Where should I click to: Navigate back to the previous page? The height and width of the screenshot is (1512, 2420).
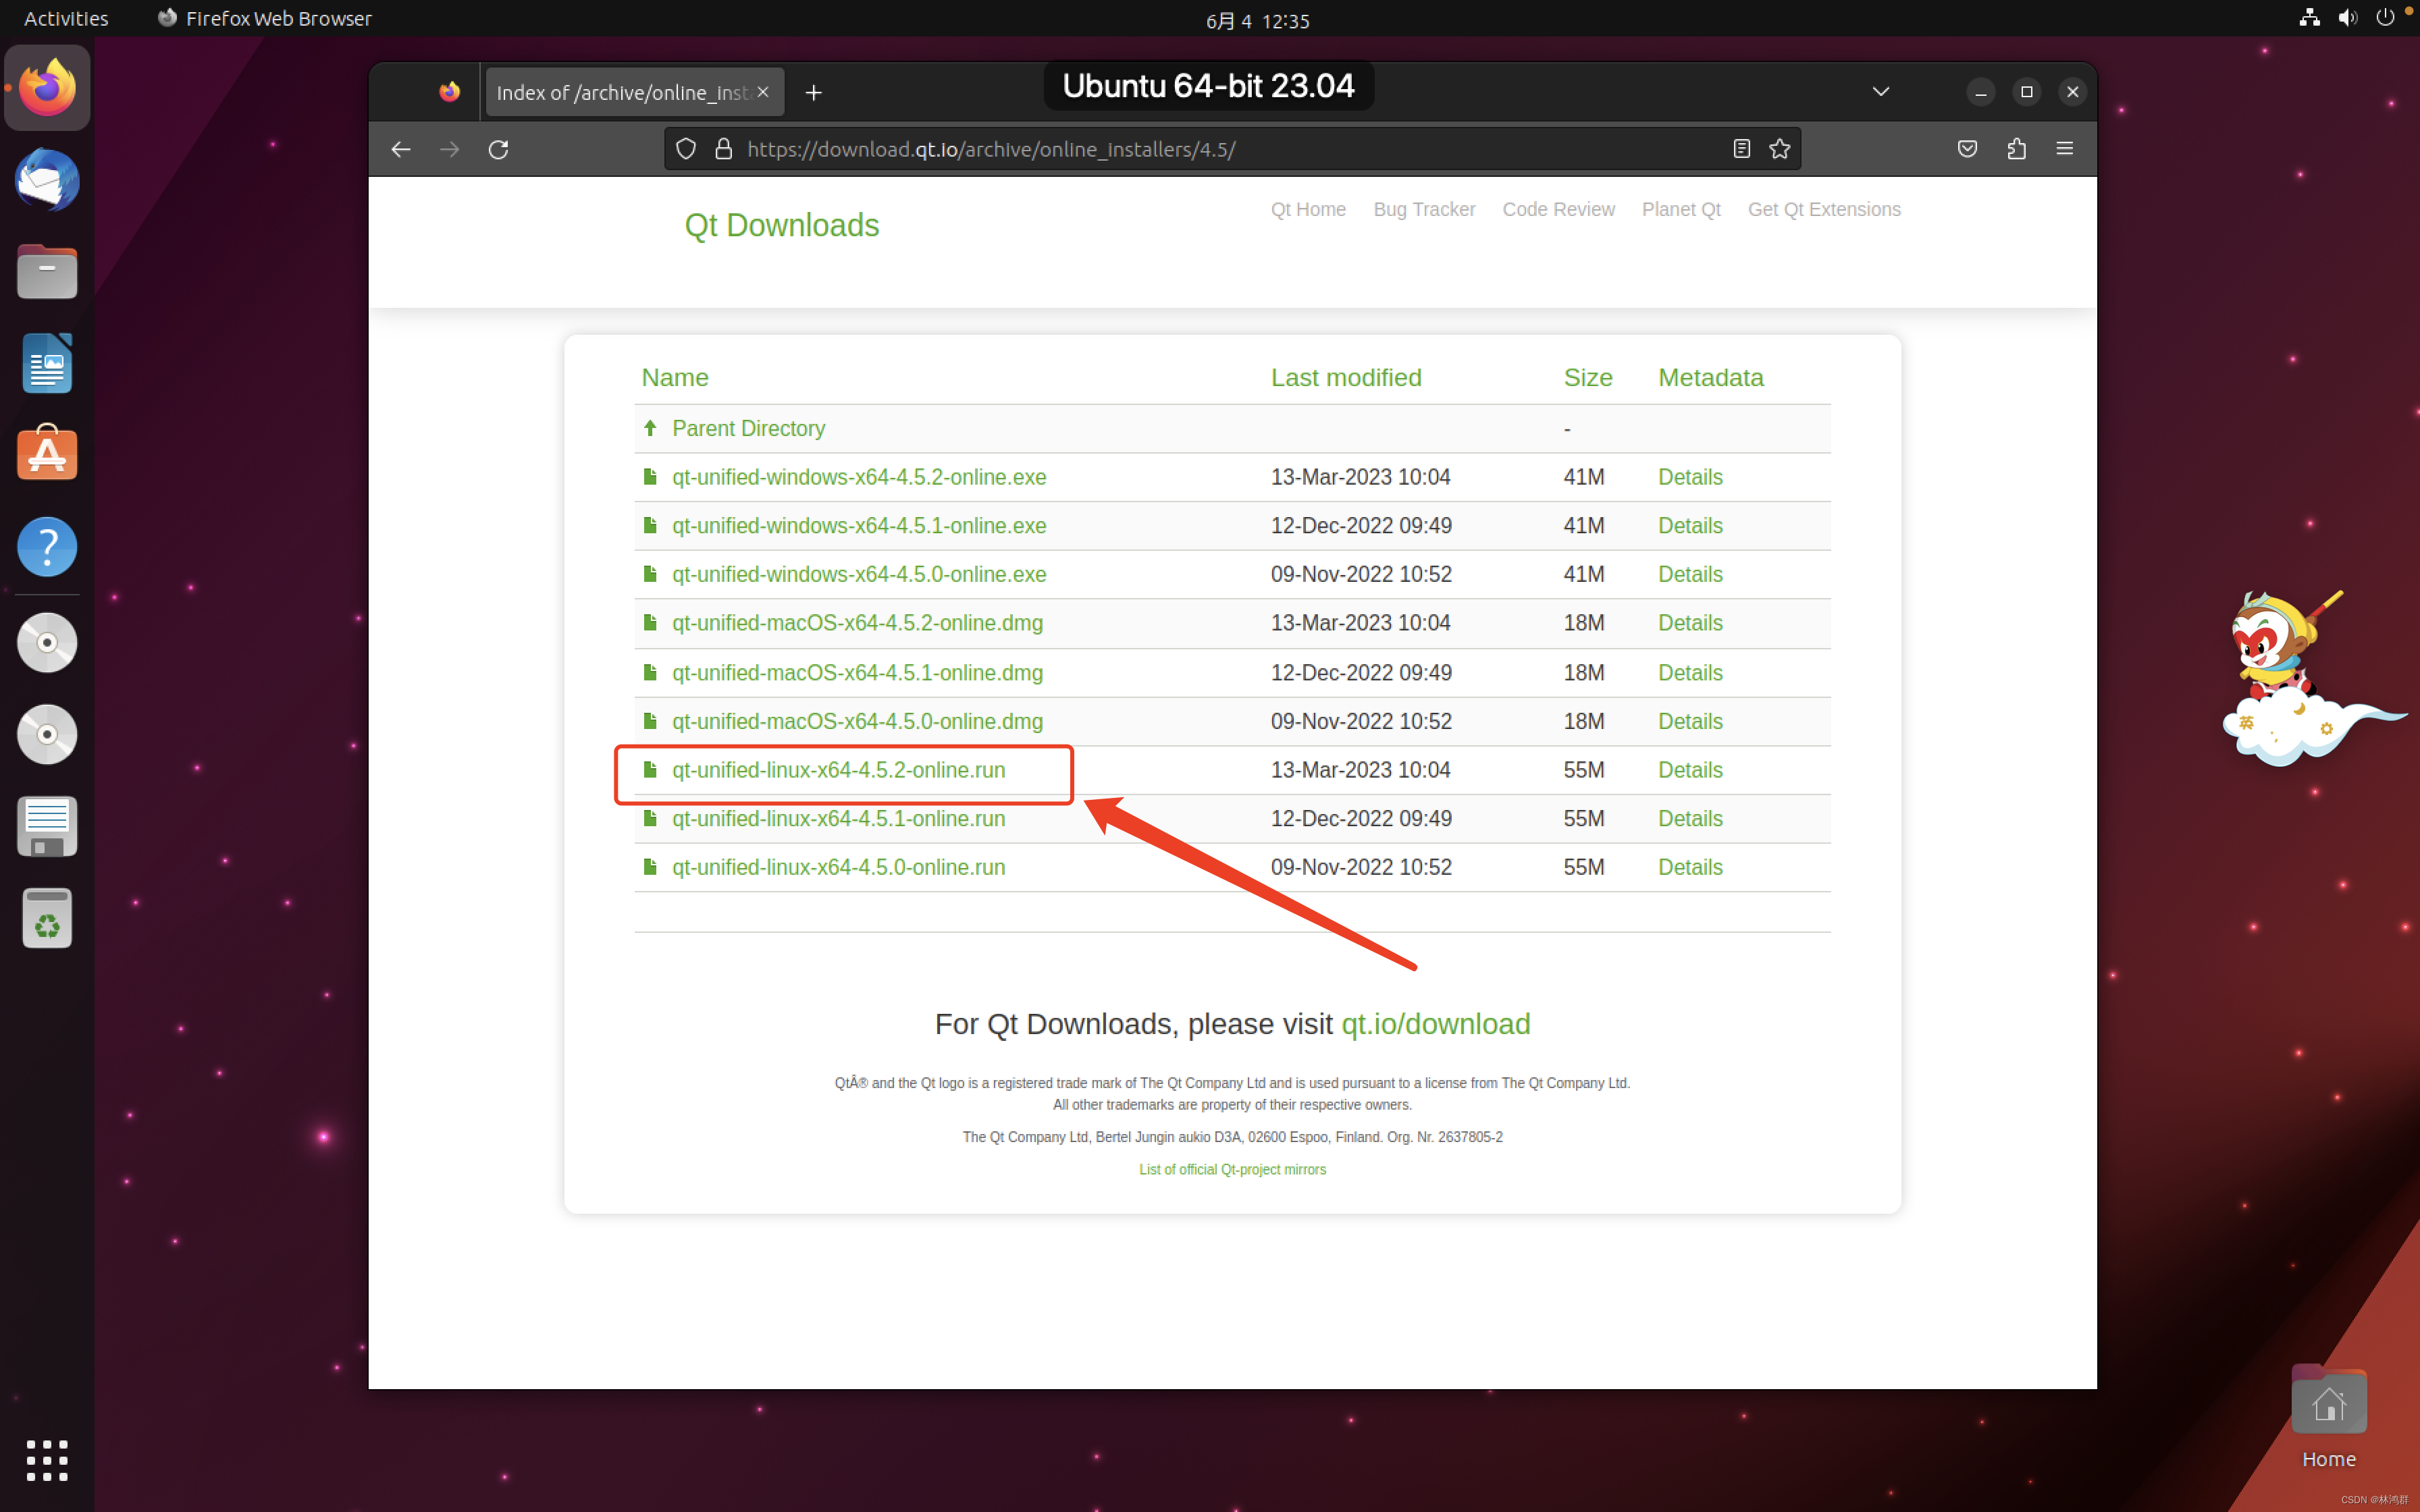(x=401, y=148)
